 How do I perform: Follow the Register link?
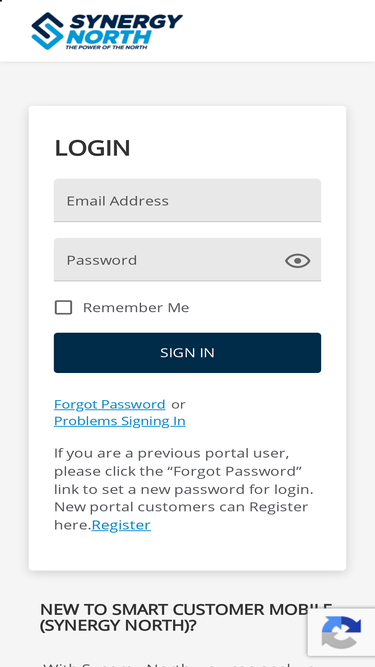pos(121,525)
